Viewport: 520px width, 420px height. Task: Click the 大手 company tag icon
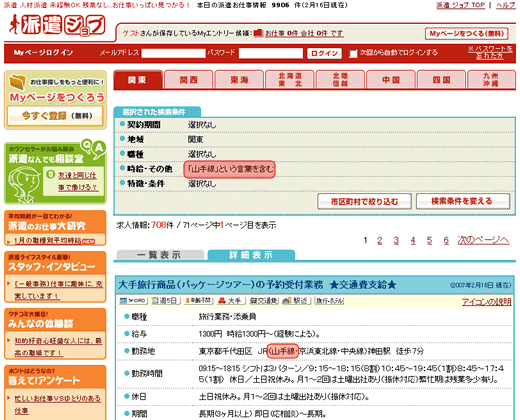(x=231, y=301)
